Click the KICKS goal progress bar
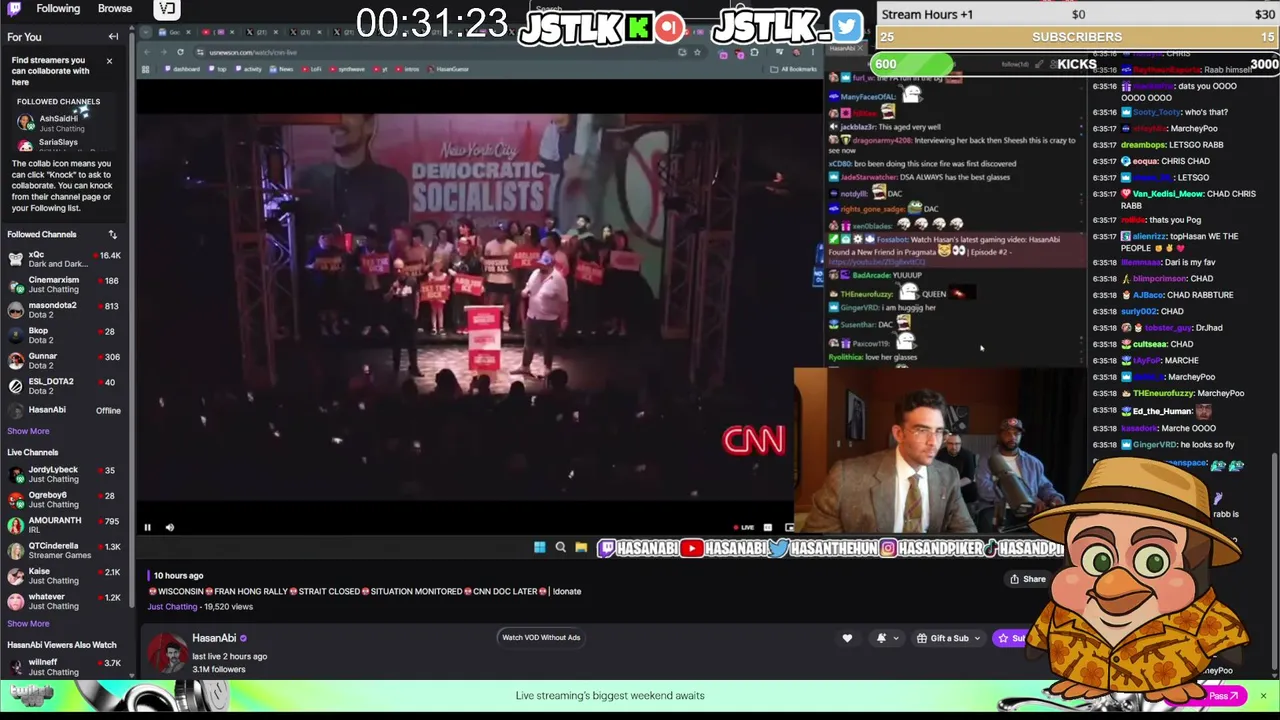 click(1077, 64)
